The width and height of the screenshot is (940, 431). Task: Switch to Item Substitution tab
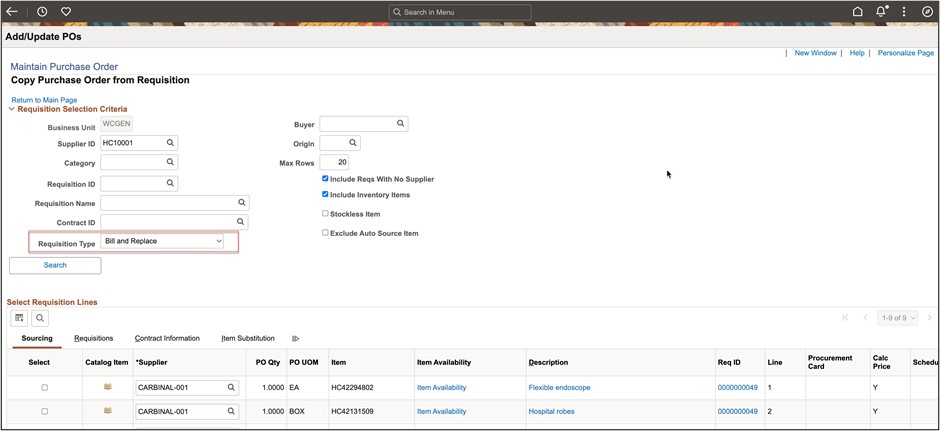tap(248, 339)
